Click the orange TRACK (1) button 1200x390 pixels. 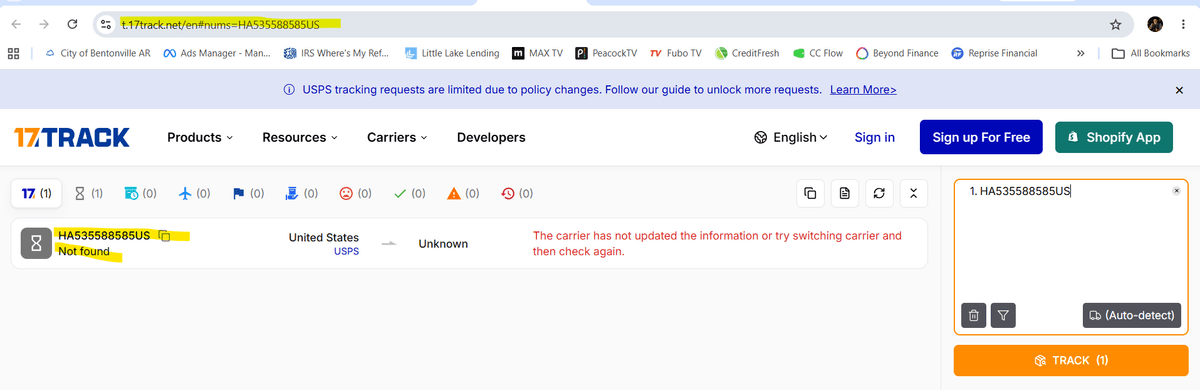[1071, 360]
